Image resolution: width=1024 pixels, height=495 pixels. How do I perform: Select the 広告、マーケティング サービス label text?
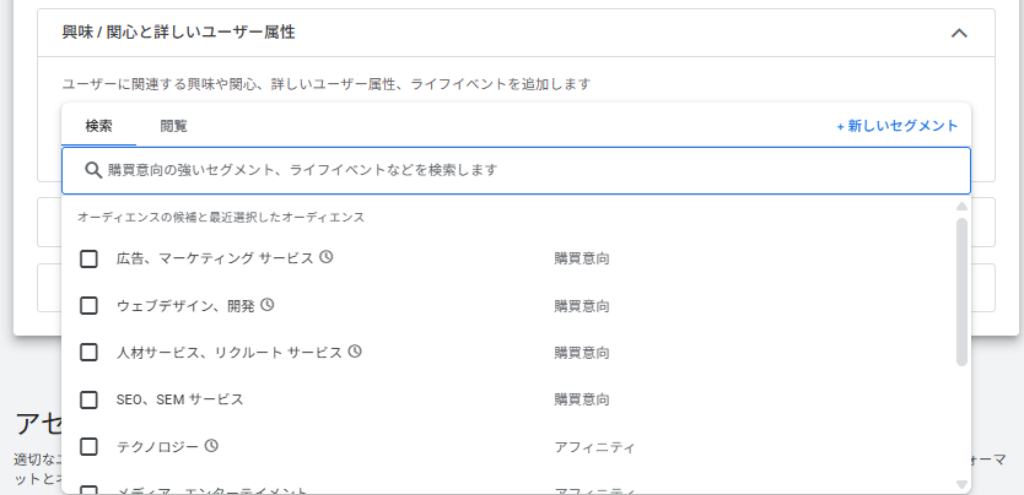pos(215,259)
